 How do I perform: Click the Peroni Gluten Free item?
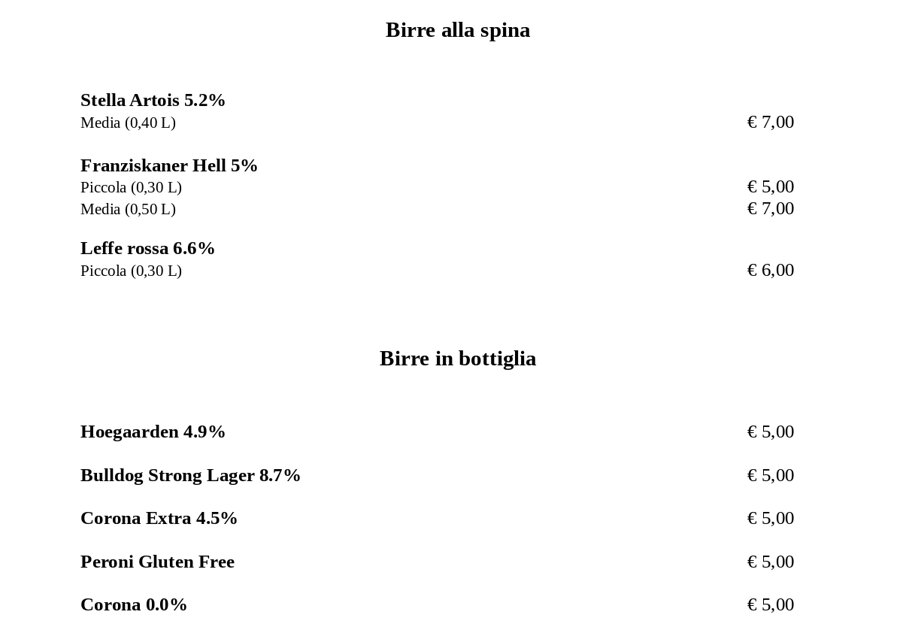157,562
